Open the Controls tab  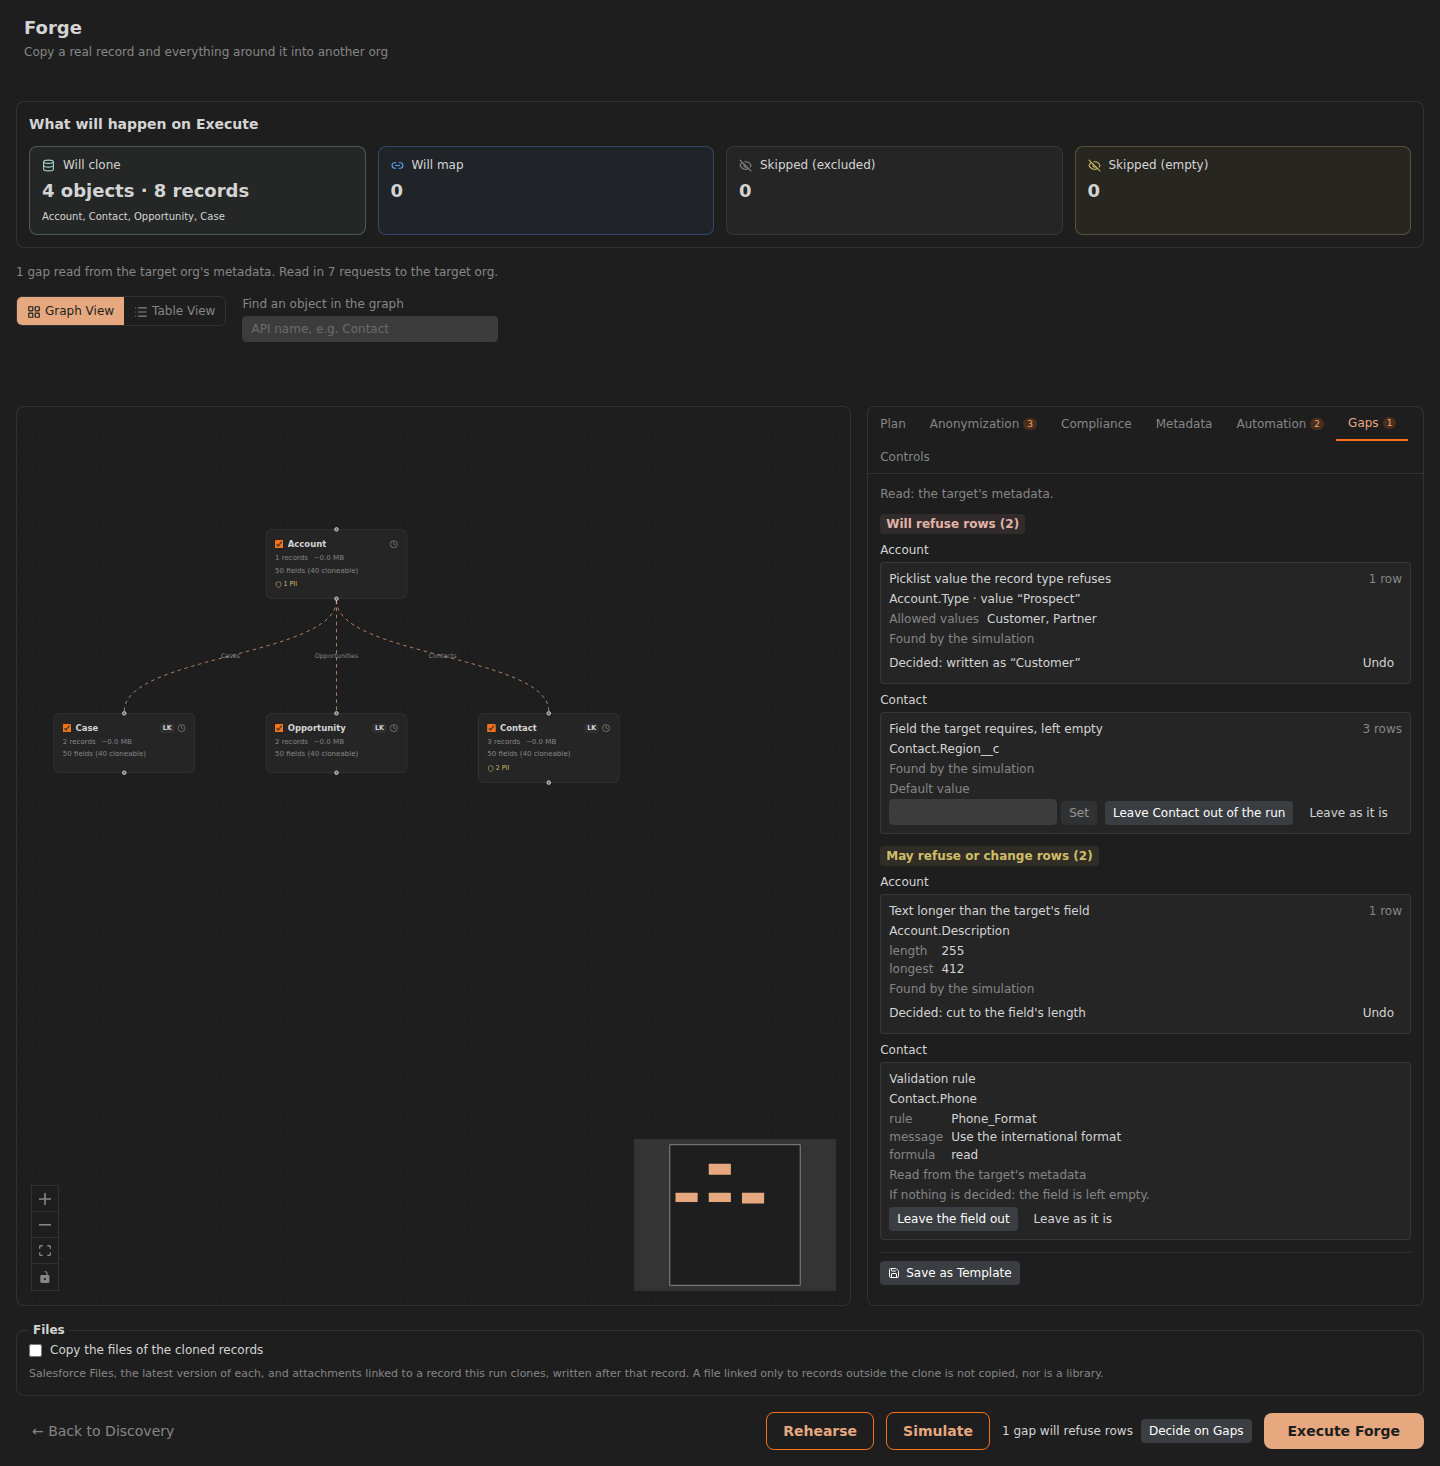pyautogui.click(x=905, y=457)
